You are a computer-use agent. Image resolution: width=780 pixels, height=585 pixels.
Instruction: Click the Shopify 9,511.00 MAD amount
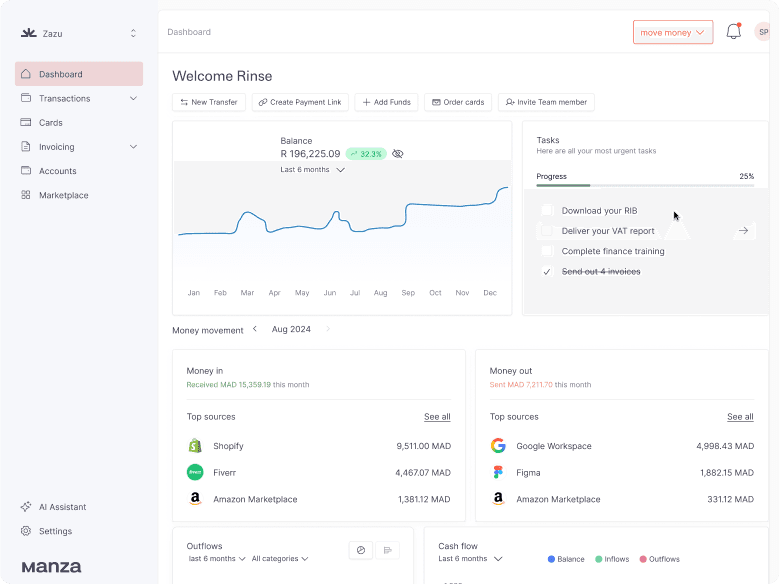(x=424, y=446)
